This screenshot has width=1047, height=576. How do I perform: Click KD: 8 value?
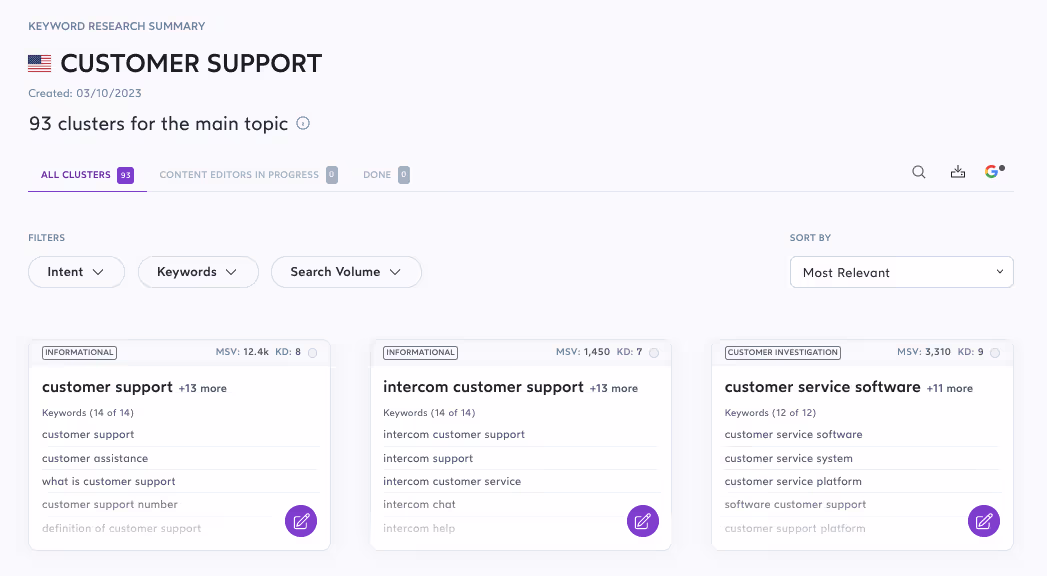tap(288, 352)
